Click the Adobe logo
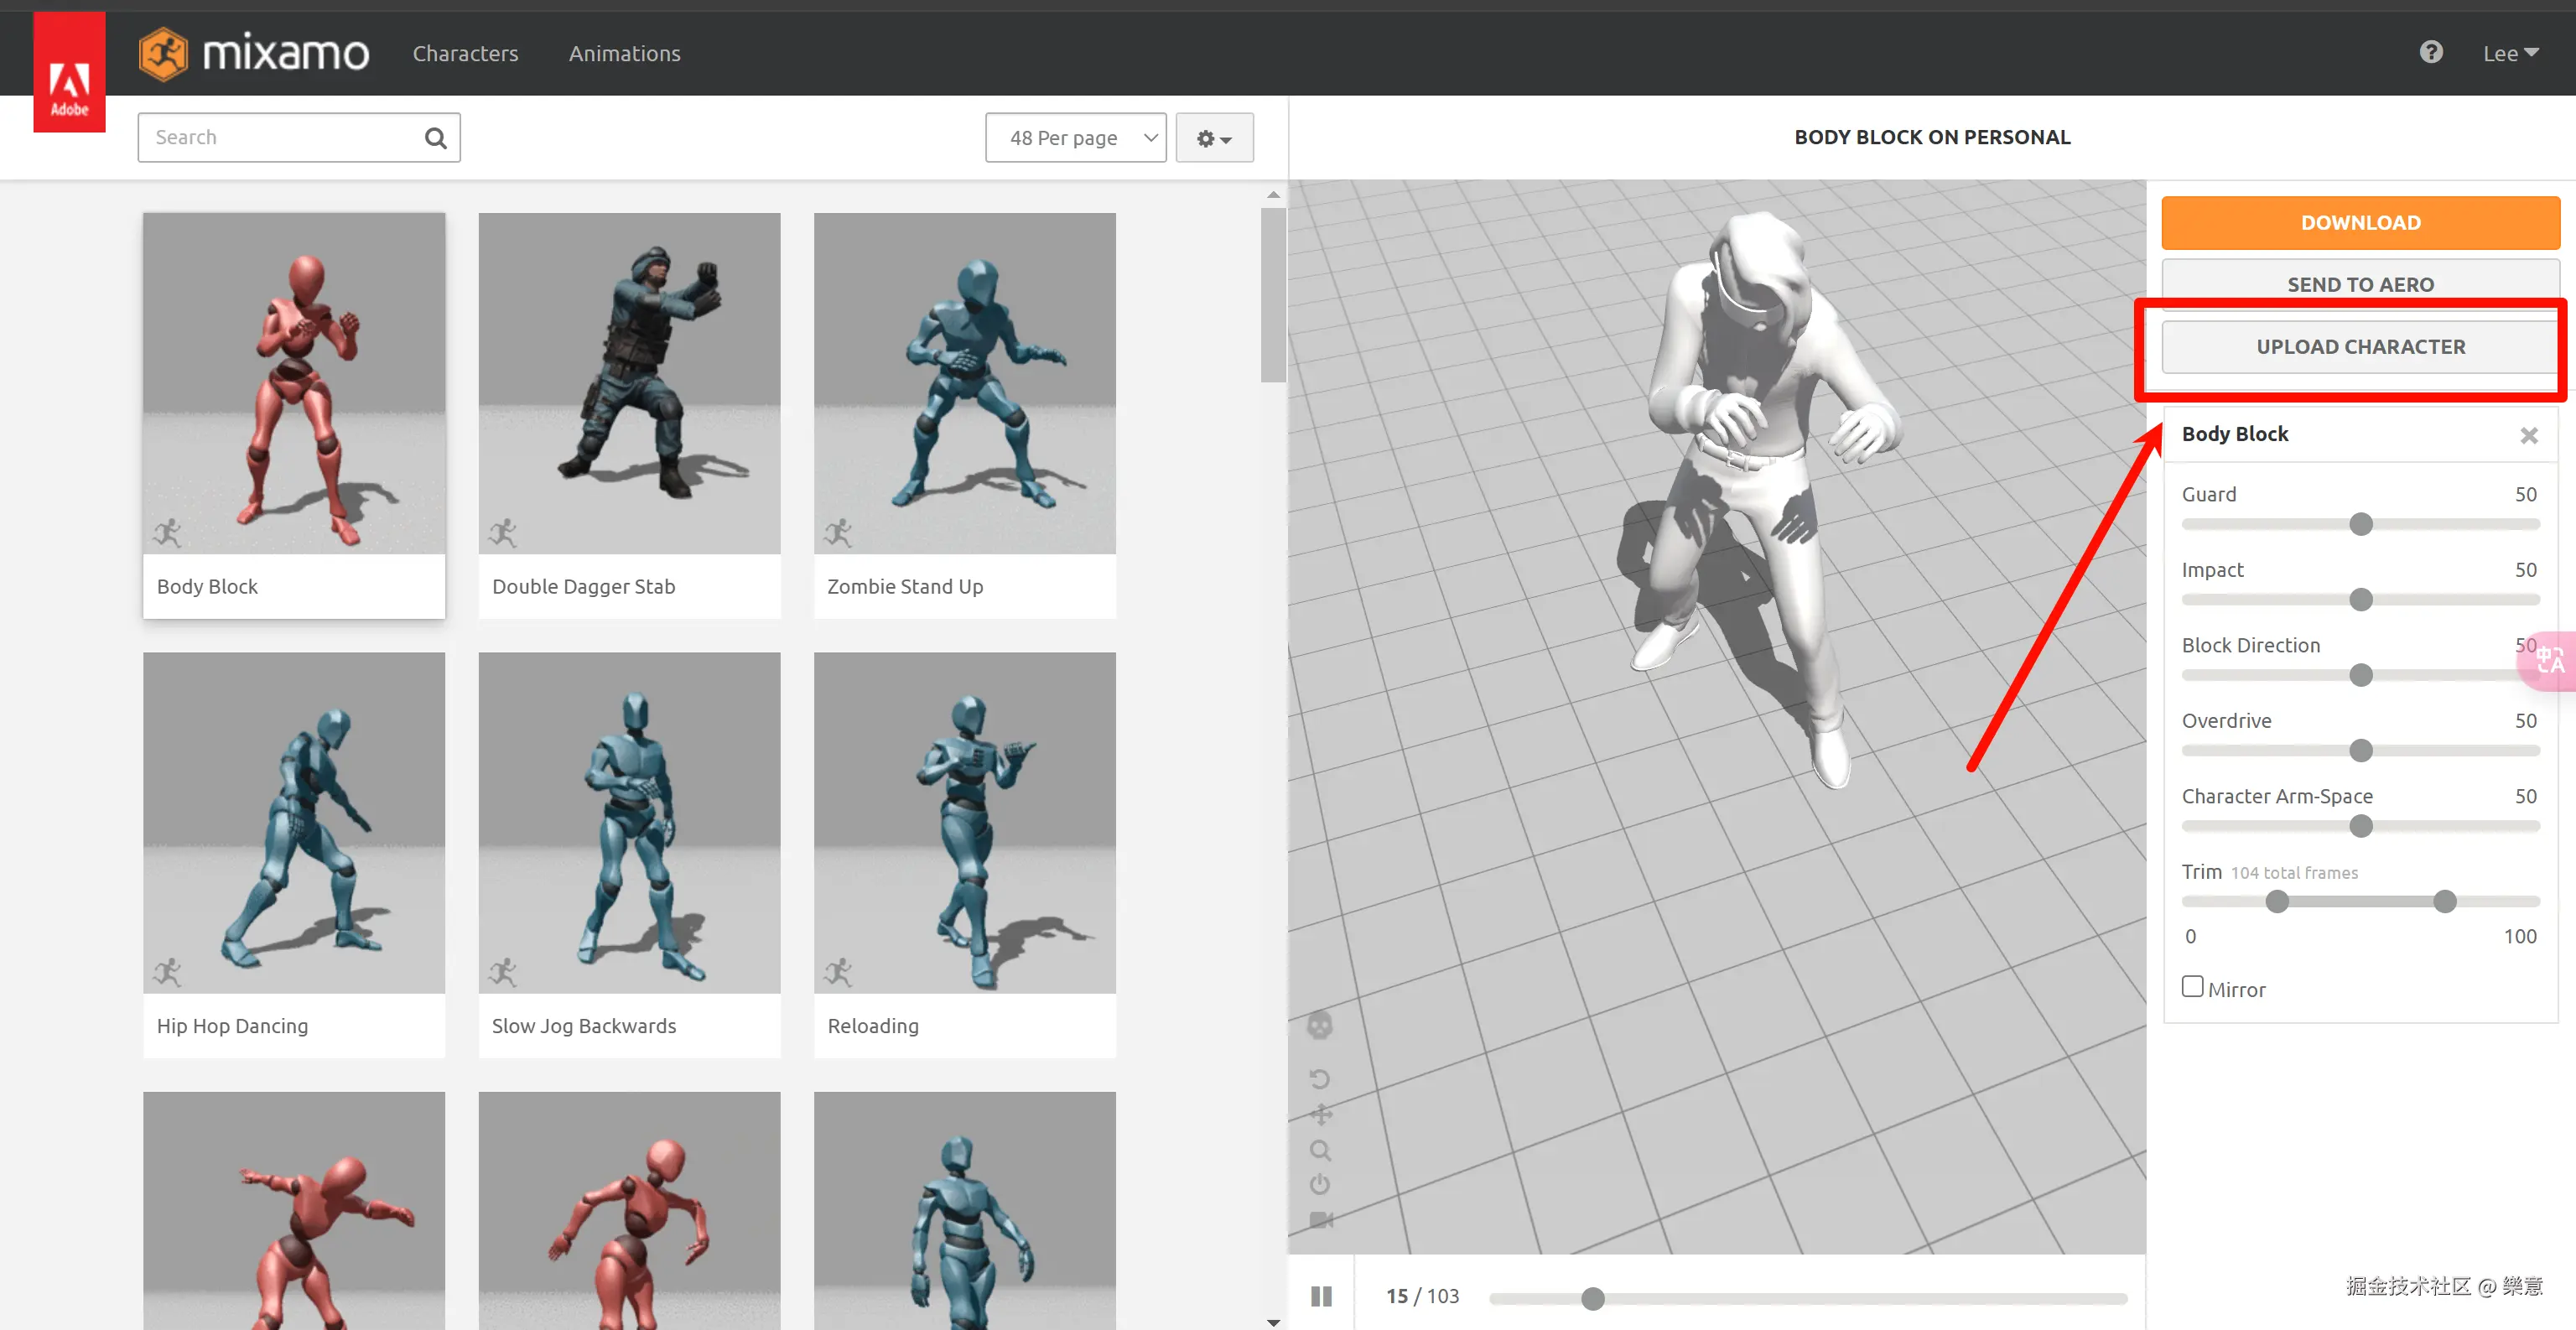 (69, 72)
